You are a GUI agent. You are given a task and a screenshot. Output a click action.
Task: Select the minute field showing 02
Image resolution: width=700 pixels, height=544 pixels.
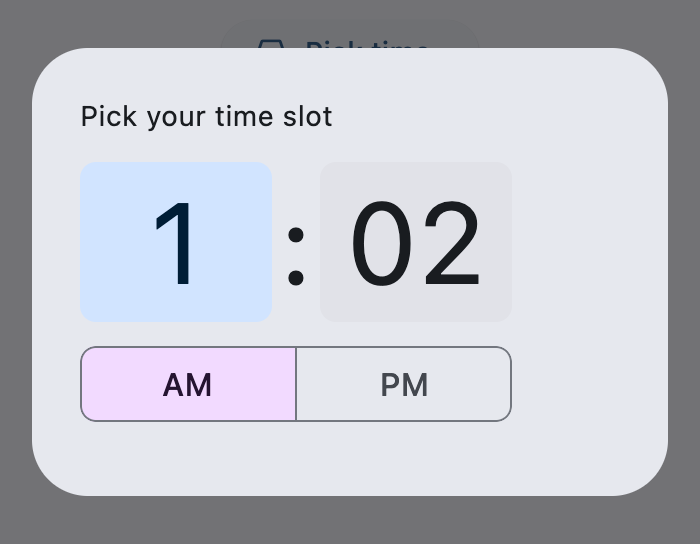416,242
